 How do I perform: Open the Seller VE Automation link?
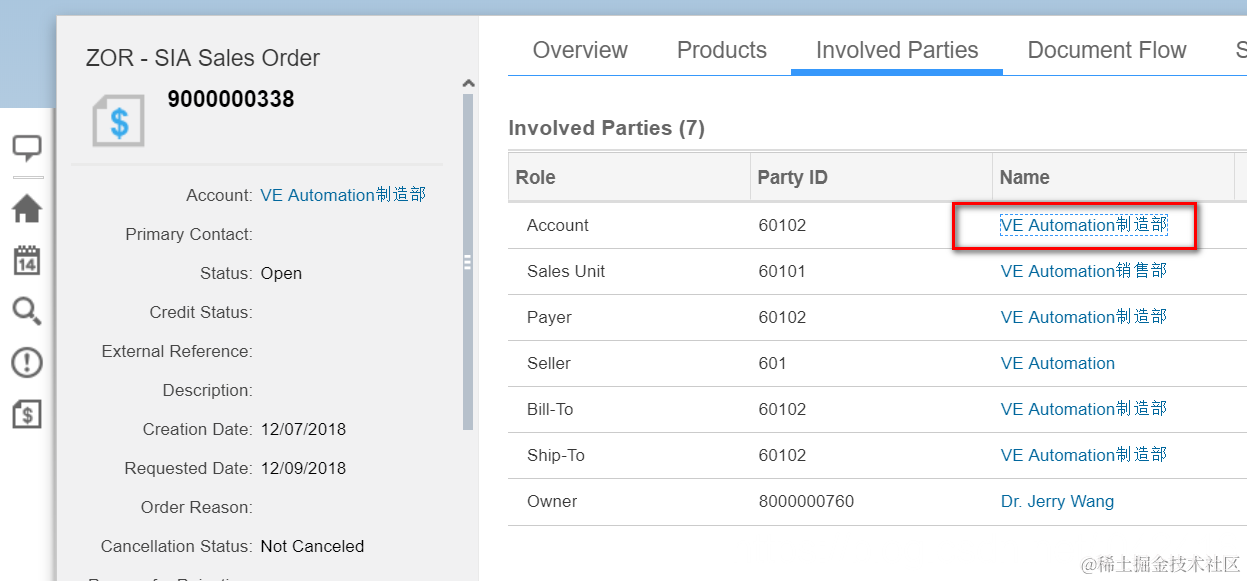pos(1057,363)
